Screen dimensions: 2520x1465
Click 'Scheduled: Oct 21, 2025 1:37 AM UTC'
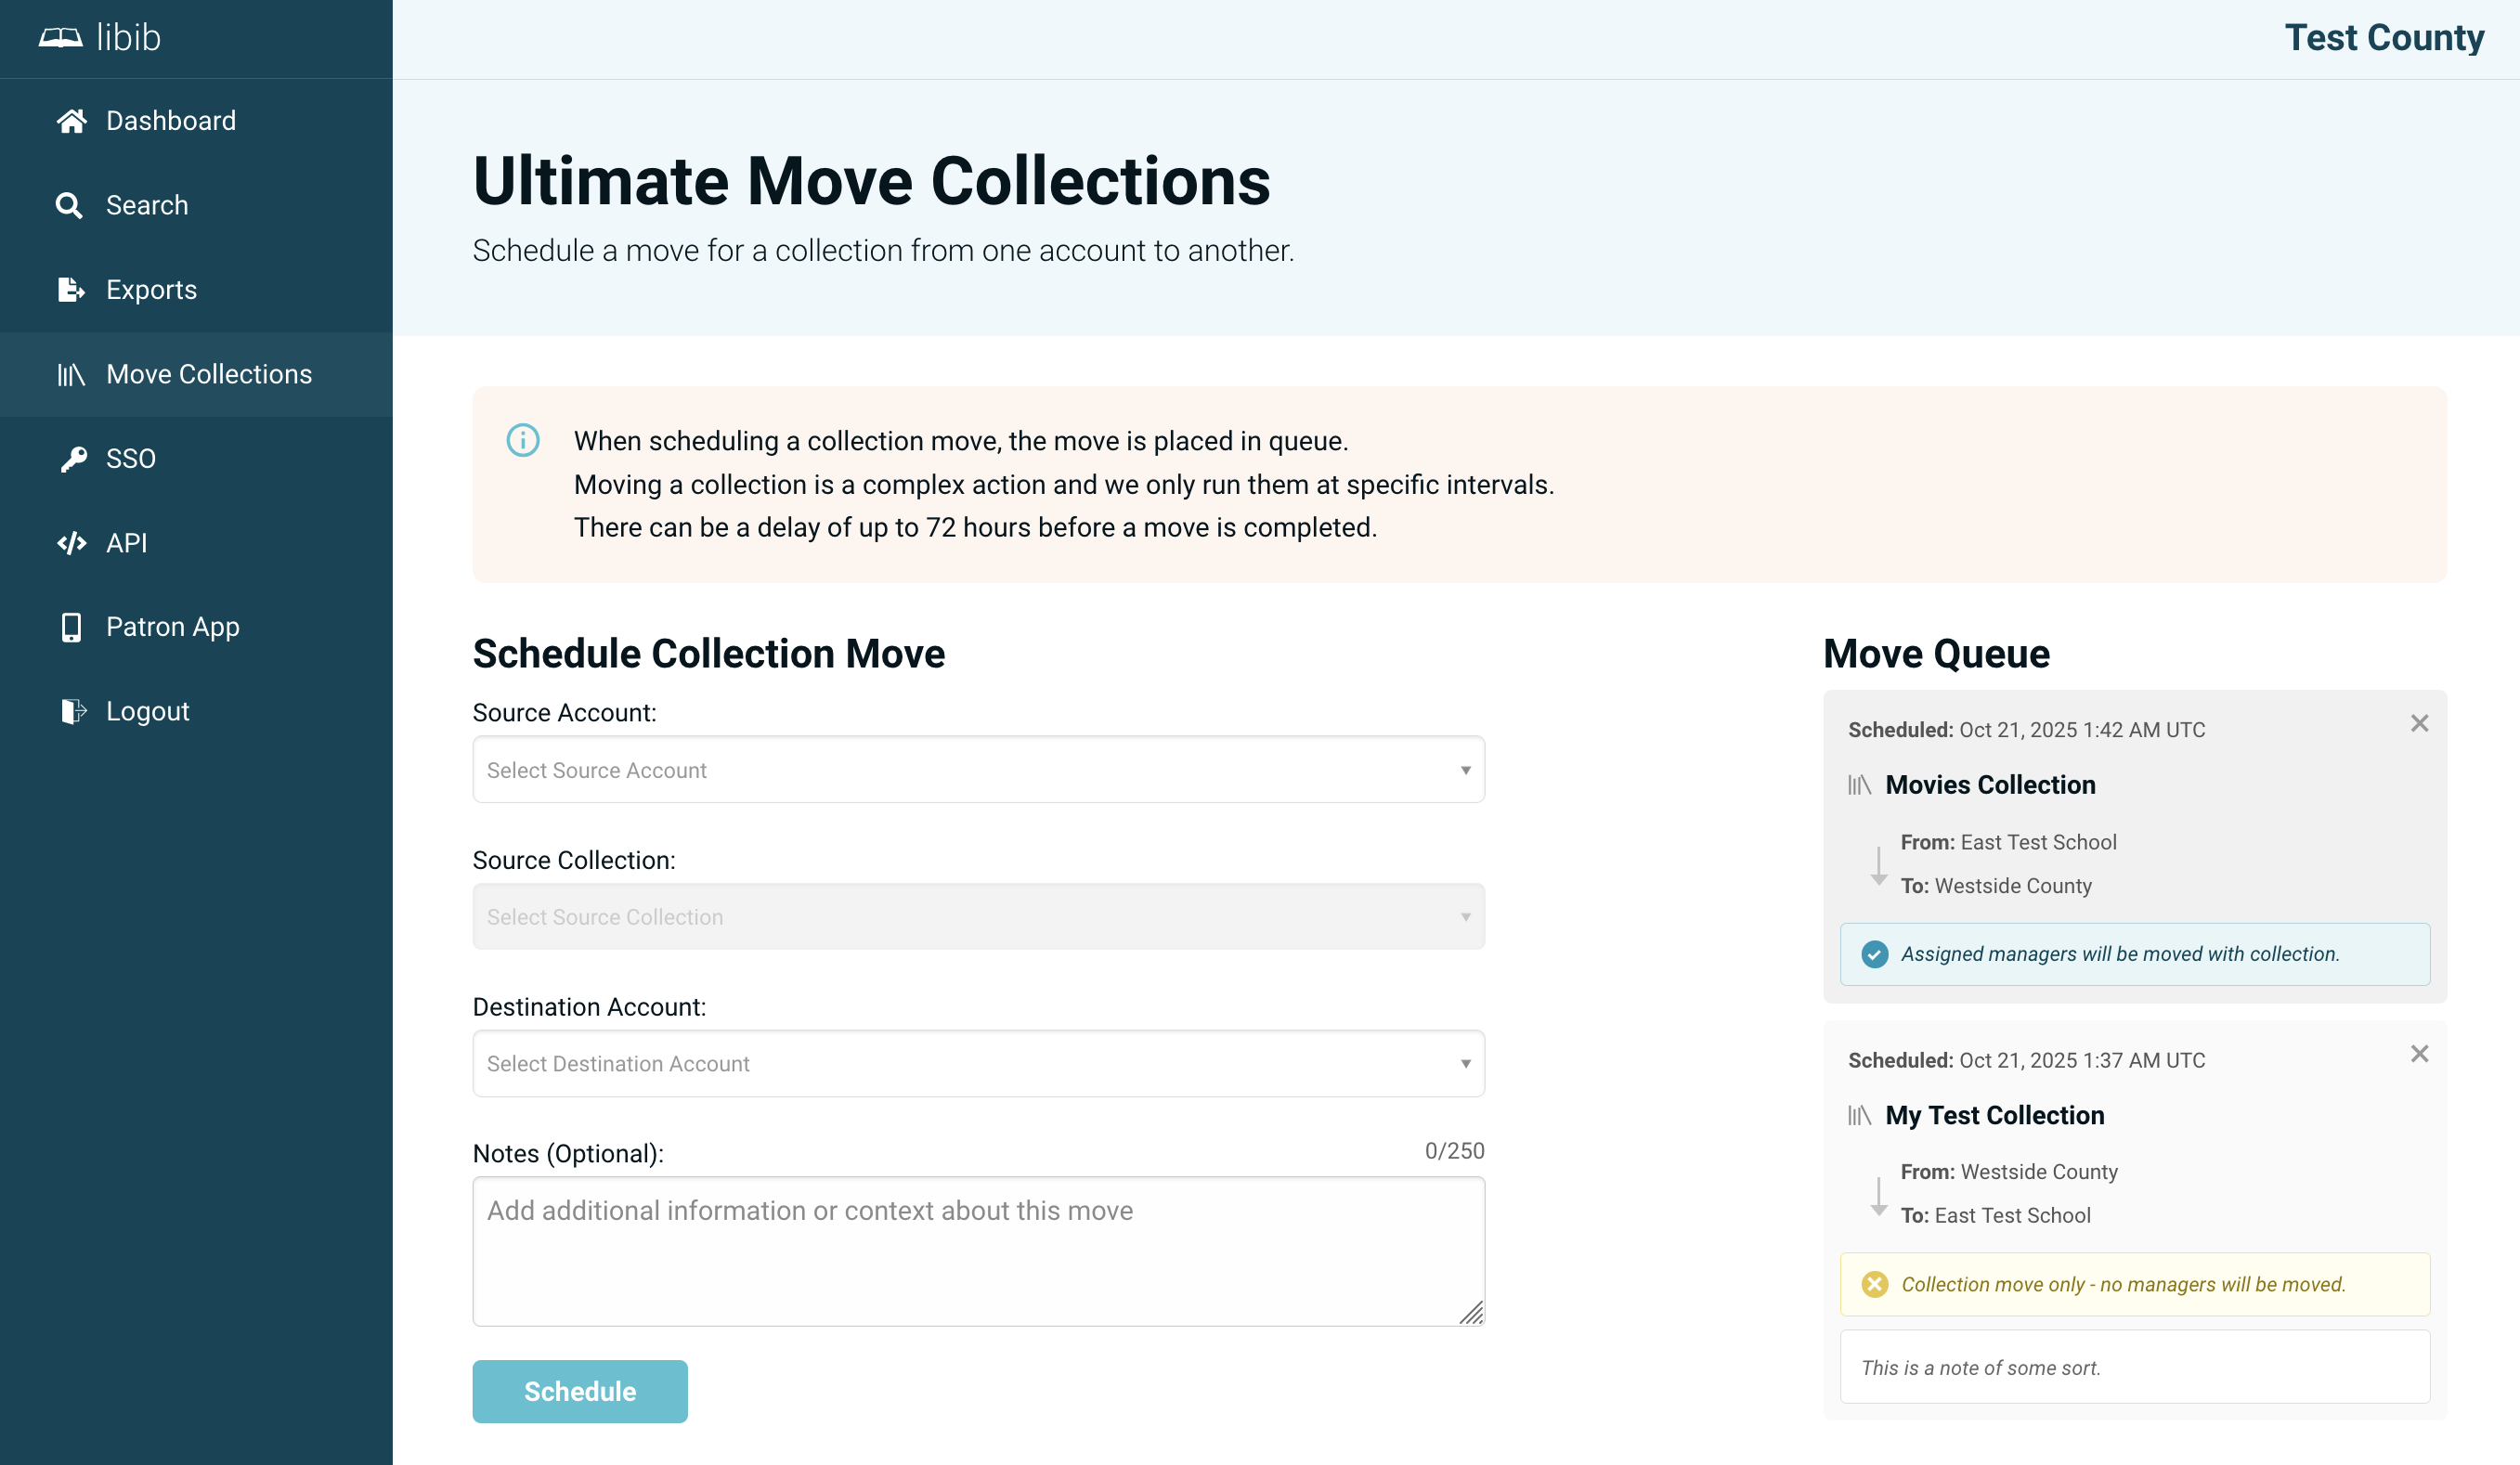(2026, 1060)
